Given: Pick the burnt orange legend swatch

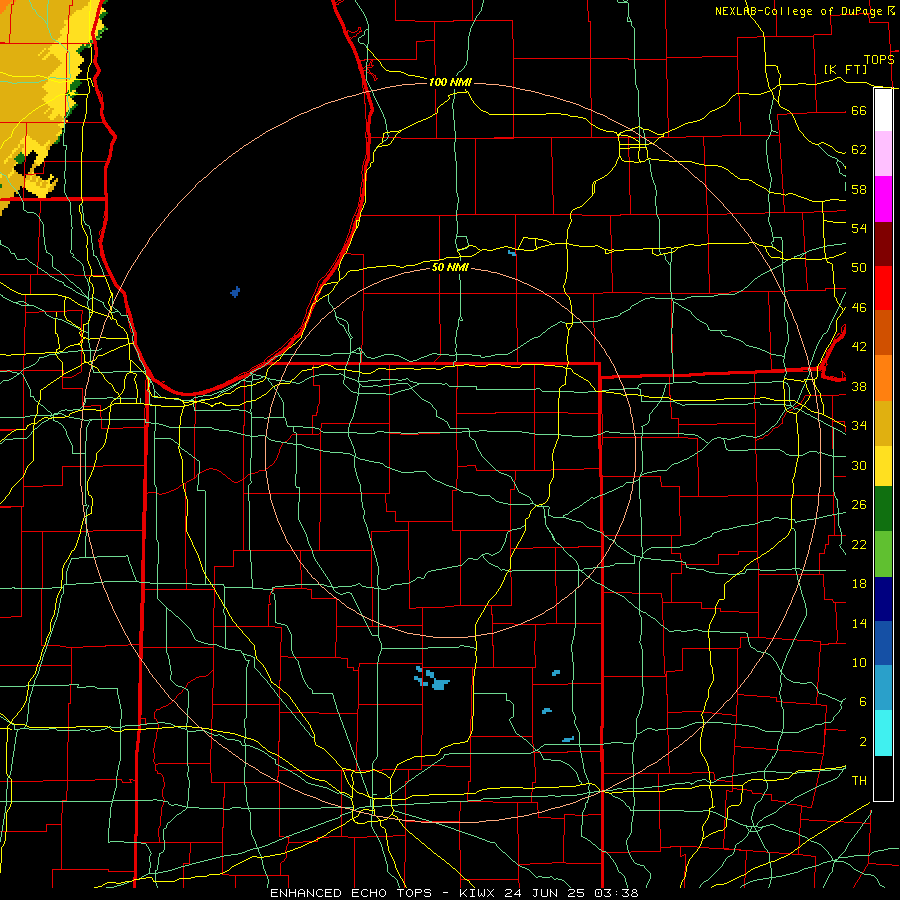Looking at the screenshot, I should [883, 332].
